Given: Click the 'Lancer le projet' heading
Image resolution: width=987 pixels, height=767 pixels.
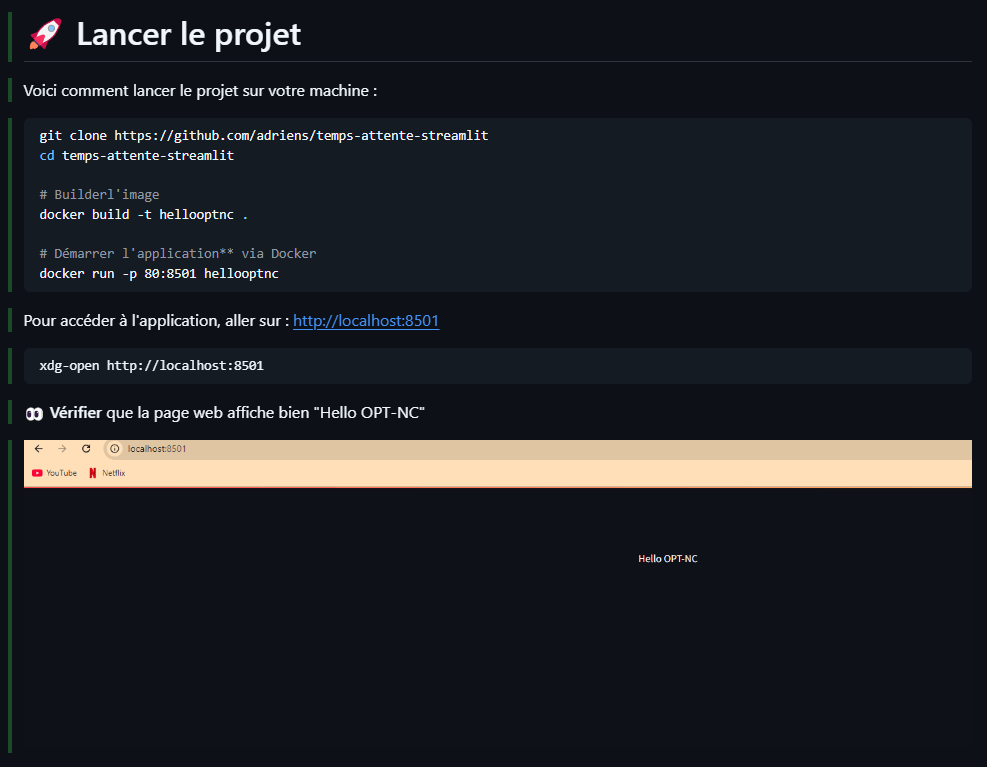Looking at the screenshot, I should (x=188, y=34).
